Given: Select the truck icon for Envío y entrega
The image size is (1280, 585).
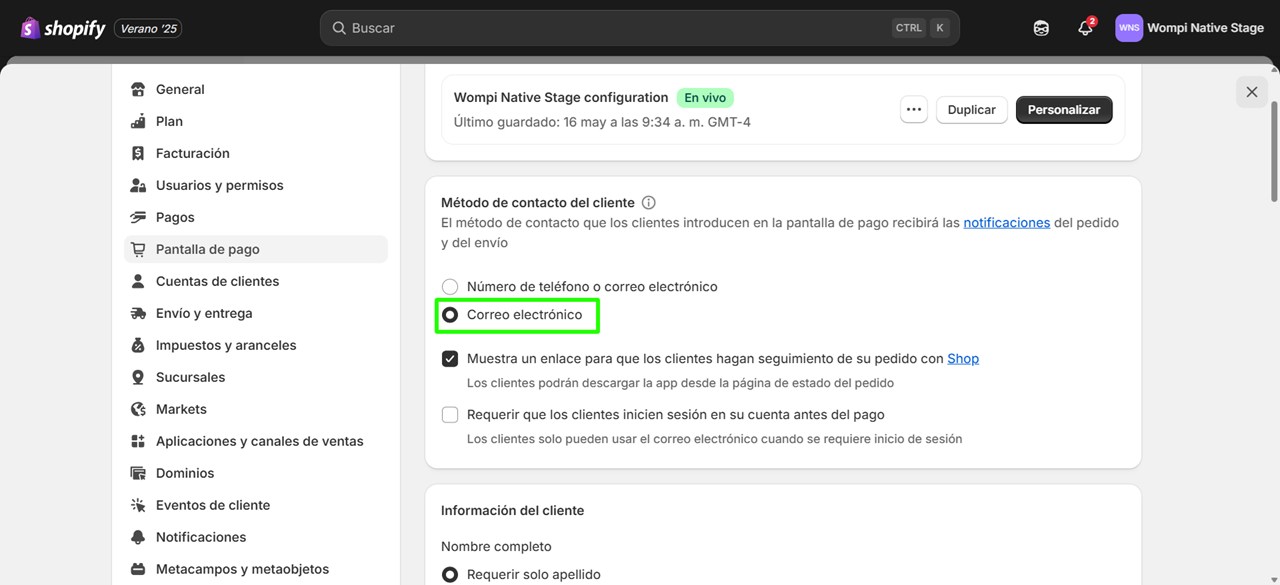Looking at the screenshot, I should pos(138,313).
